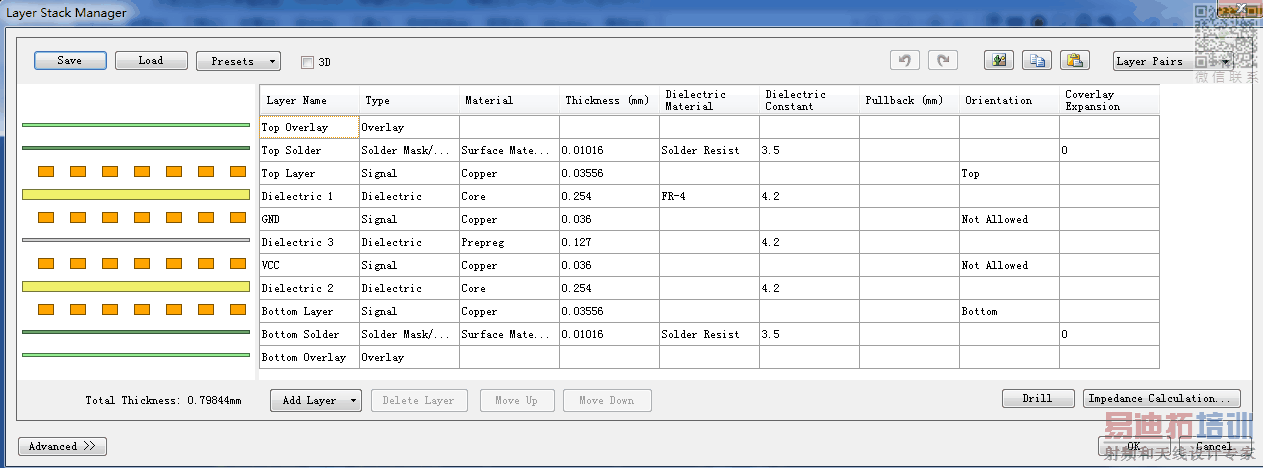Image resolution: width=1263 pixels, height=468 pixels.
Task: Select the Top Overlay layer name cell
Action: [309, 127]
